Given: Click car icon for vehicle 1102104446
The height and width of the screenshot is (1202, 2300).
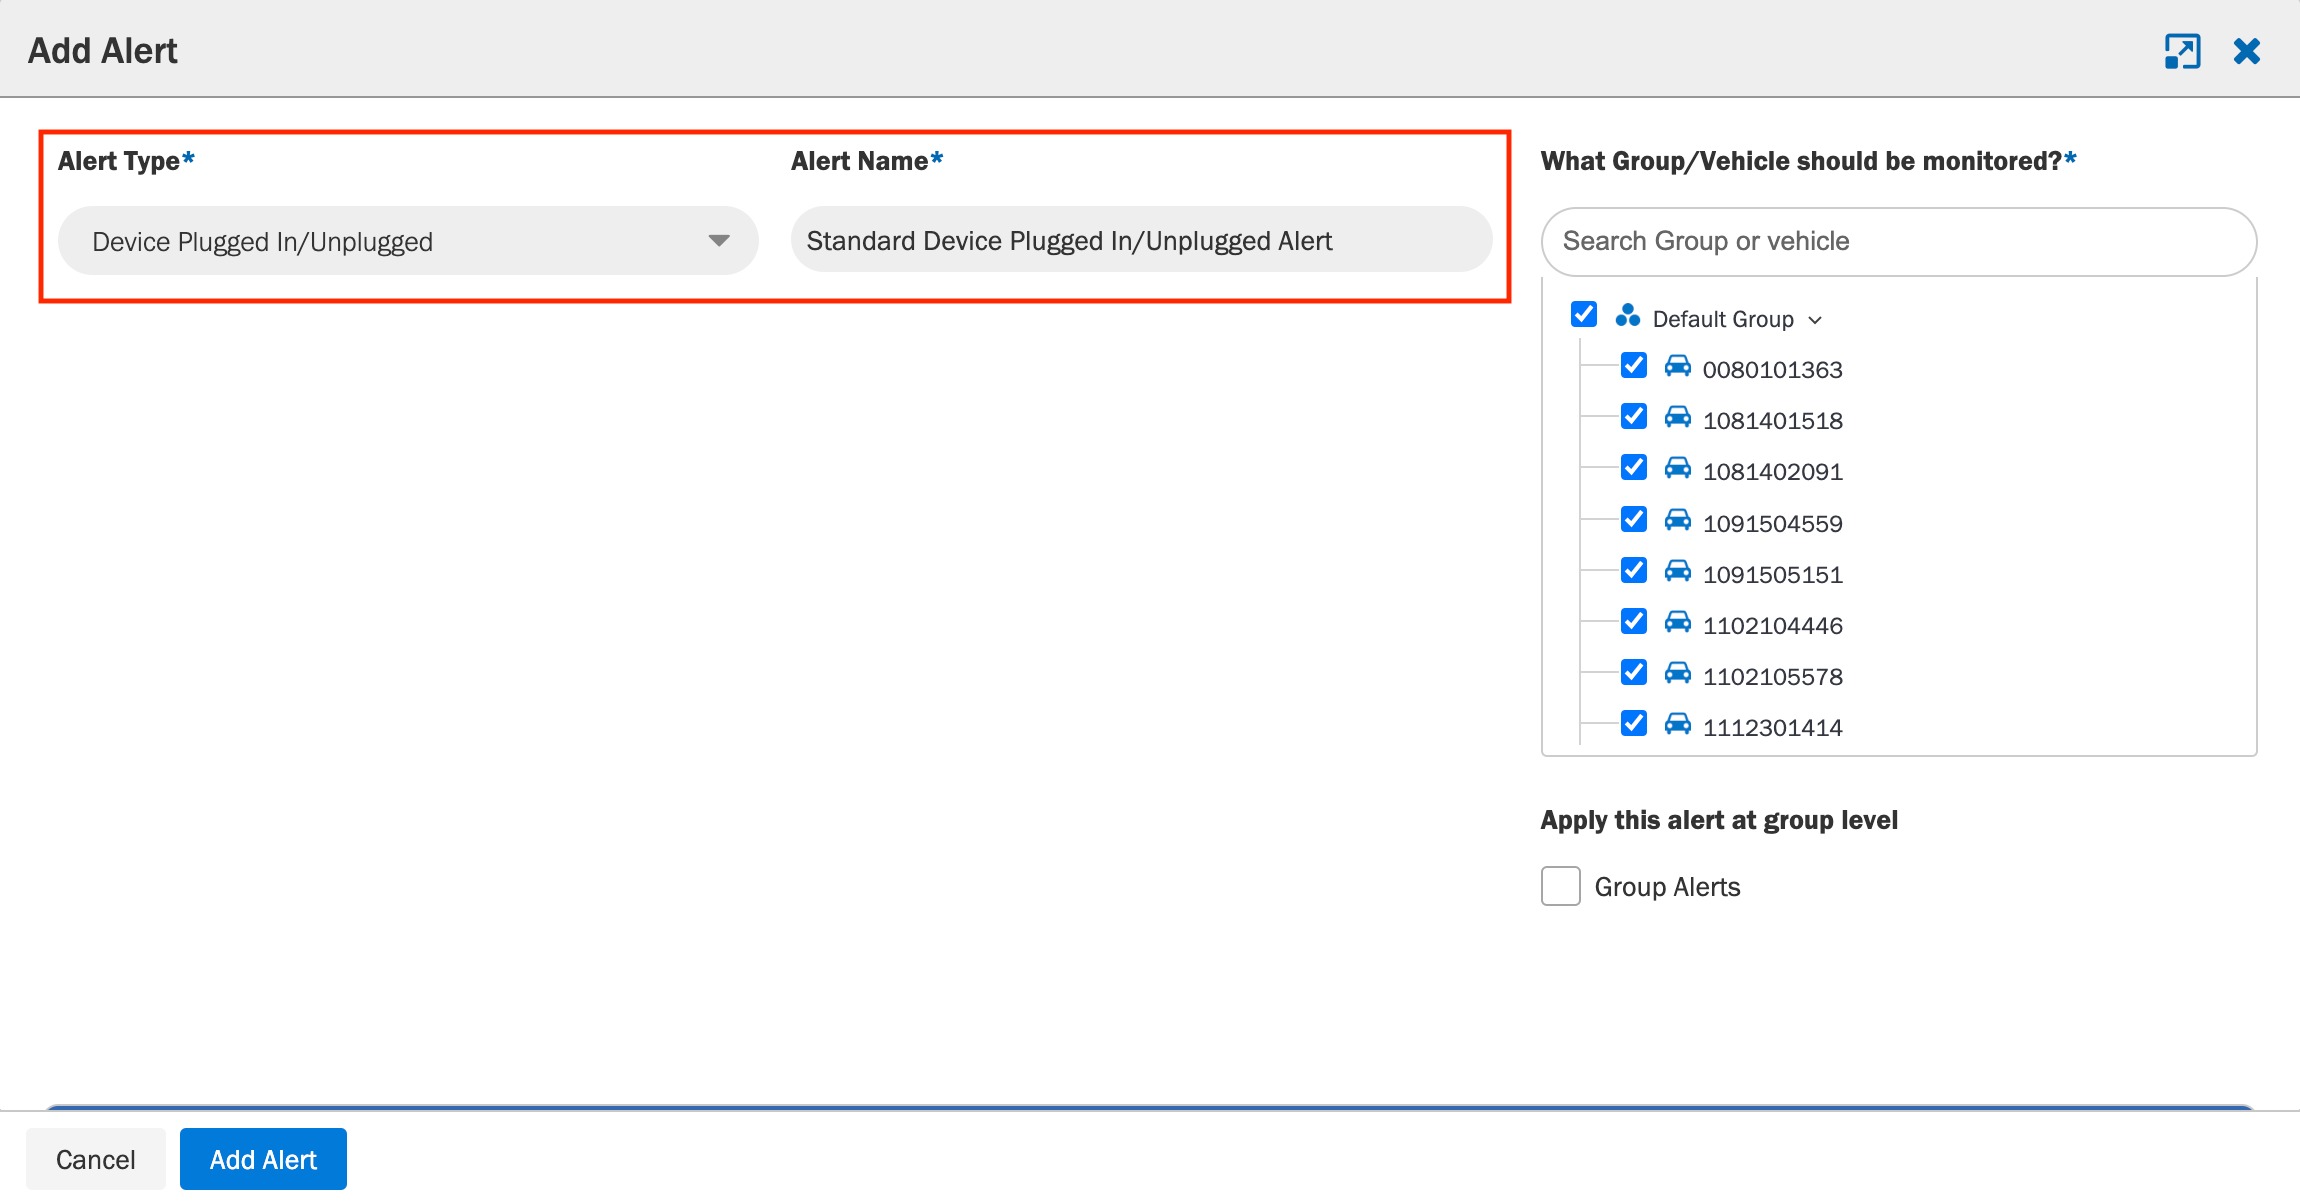Looking at the screenshot, I should point(1677,622).
